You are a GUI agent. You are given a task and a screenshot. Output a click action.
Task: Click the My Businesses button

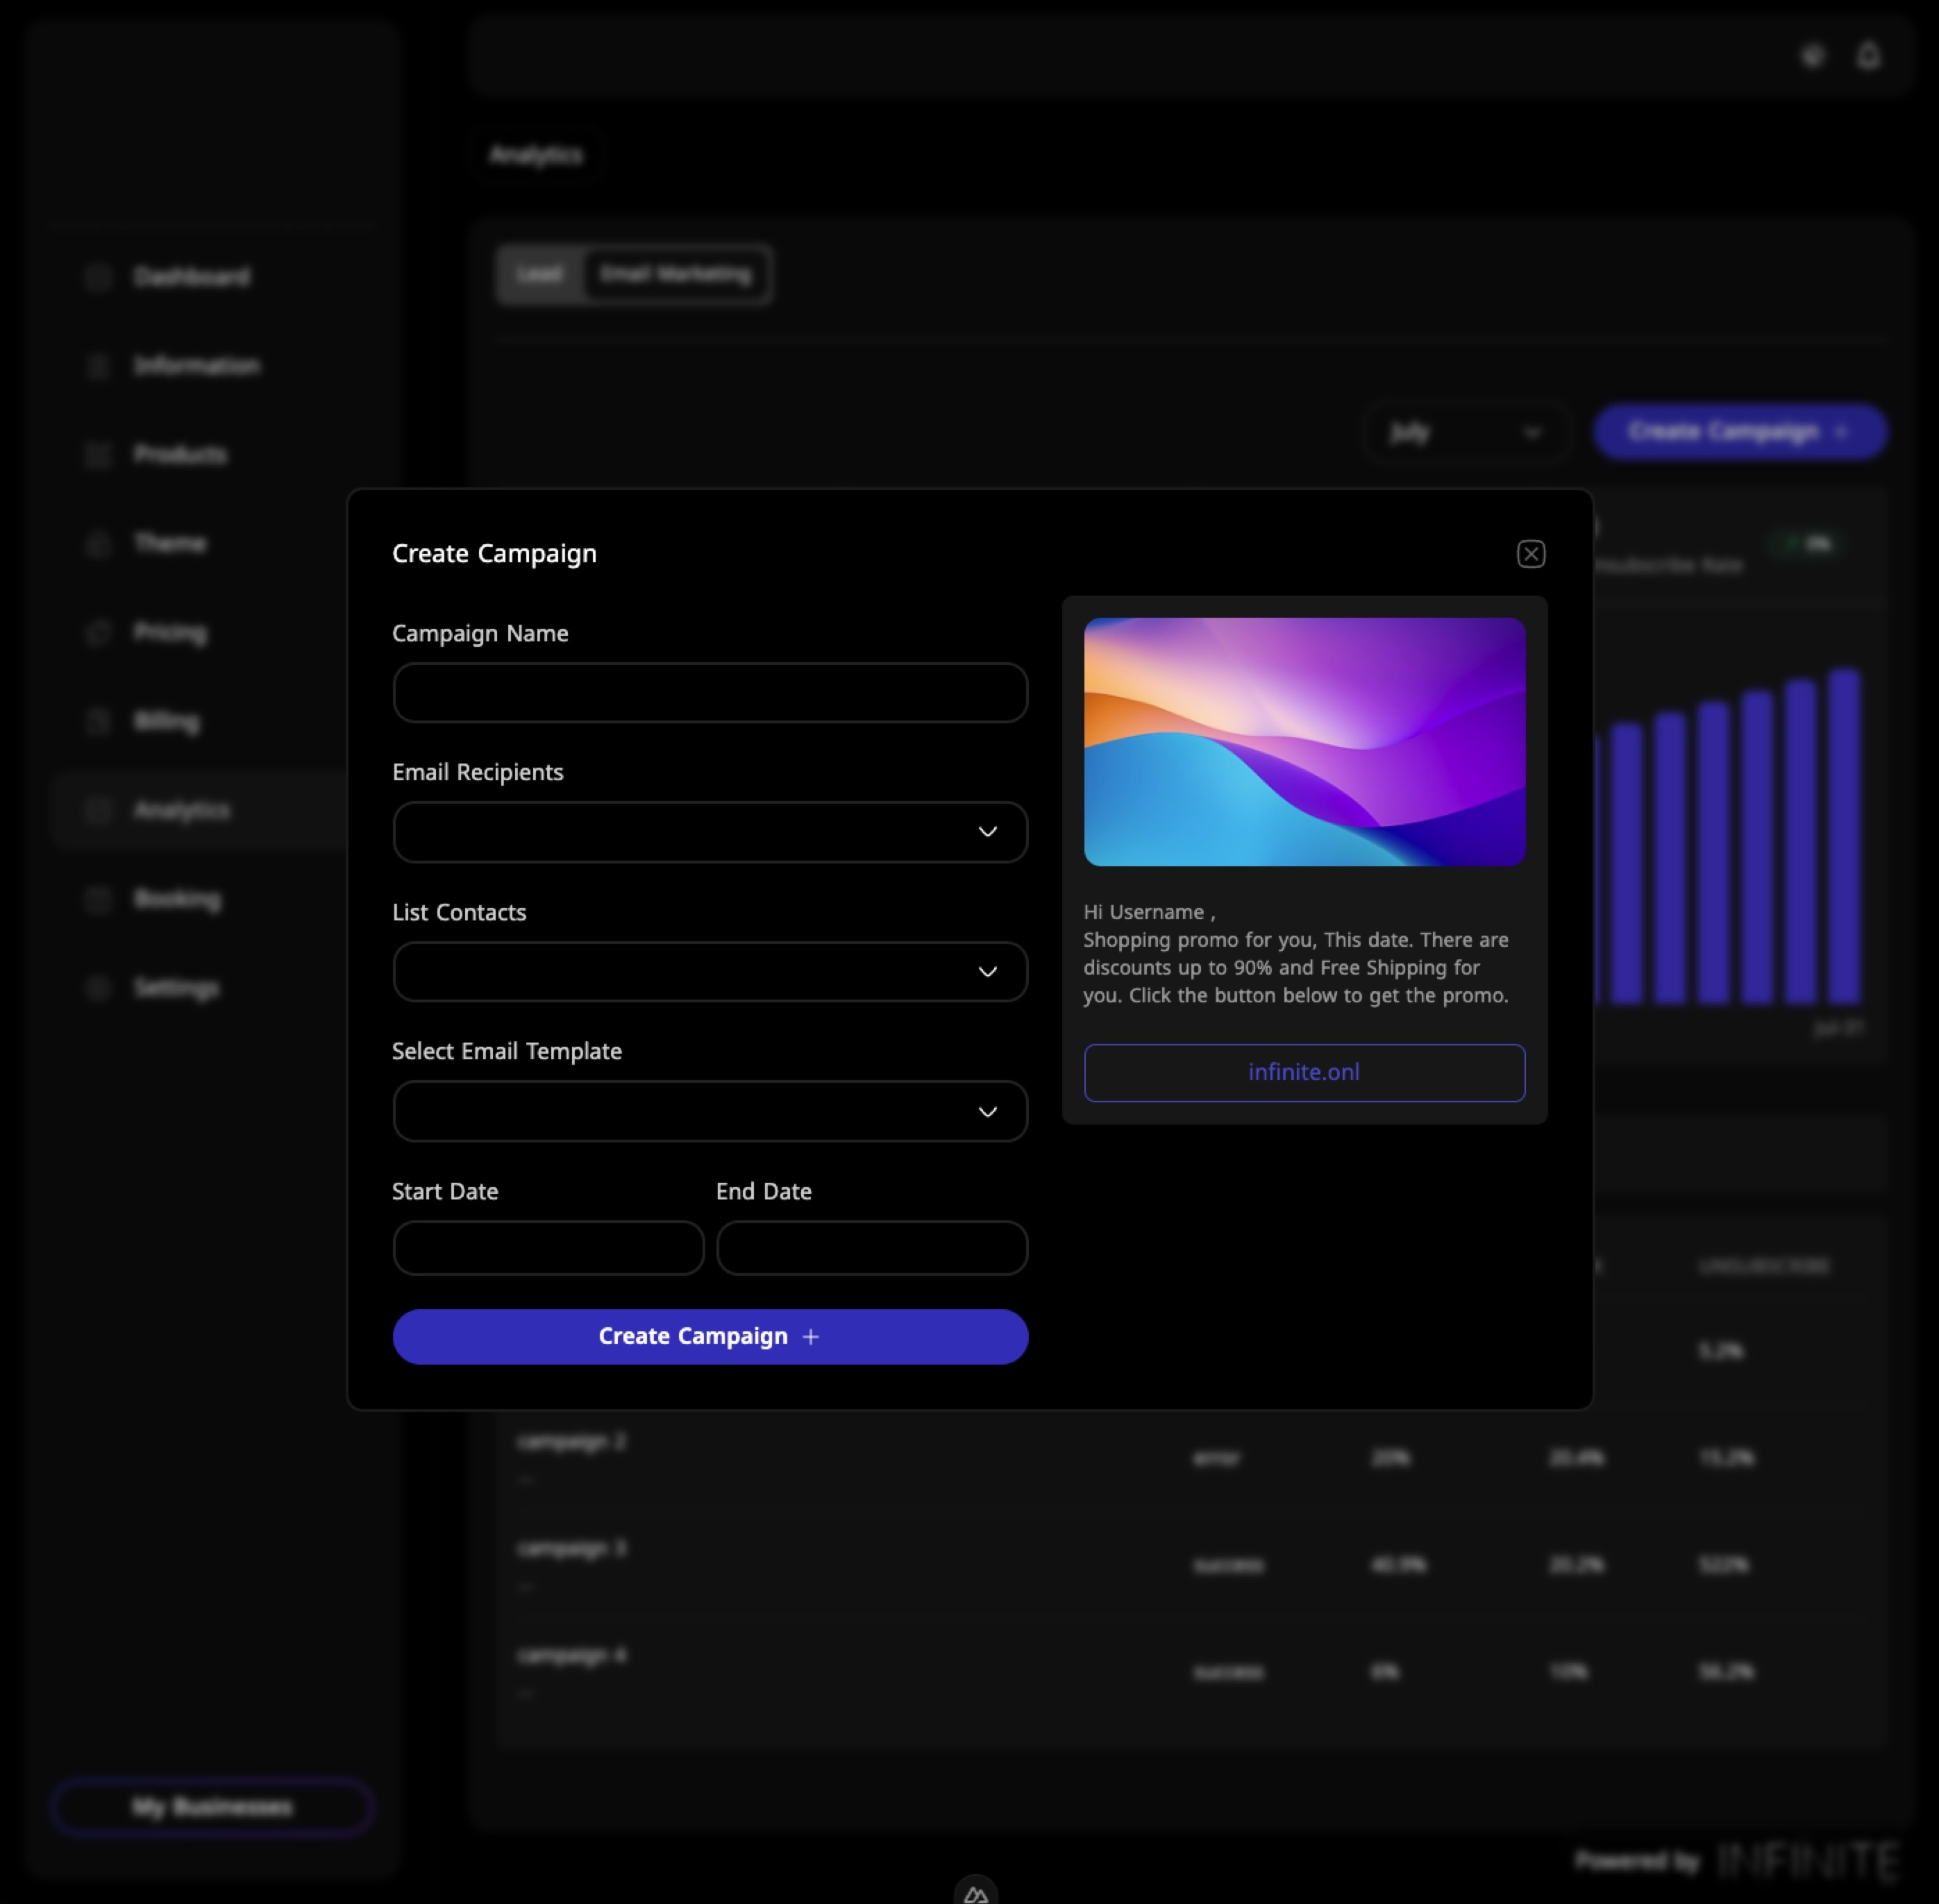click(212, 1806)
